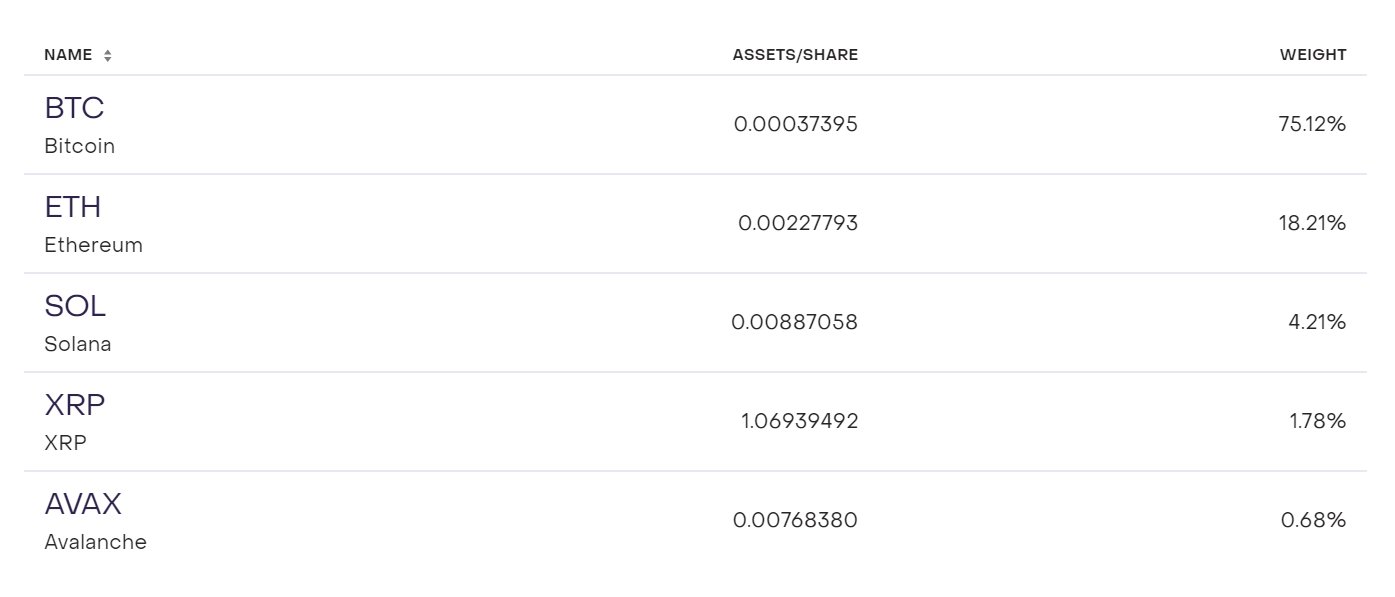Click the sort arrows beside NAME
Screen dimensions: 1395x597
107,56
